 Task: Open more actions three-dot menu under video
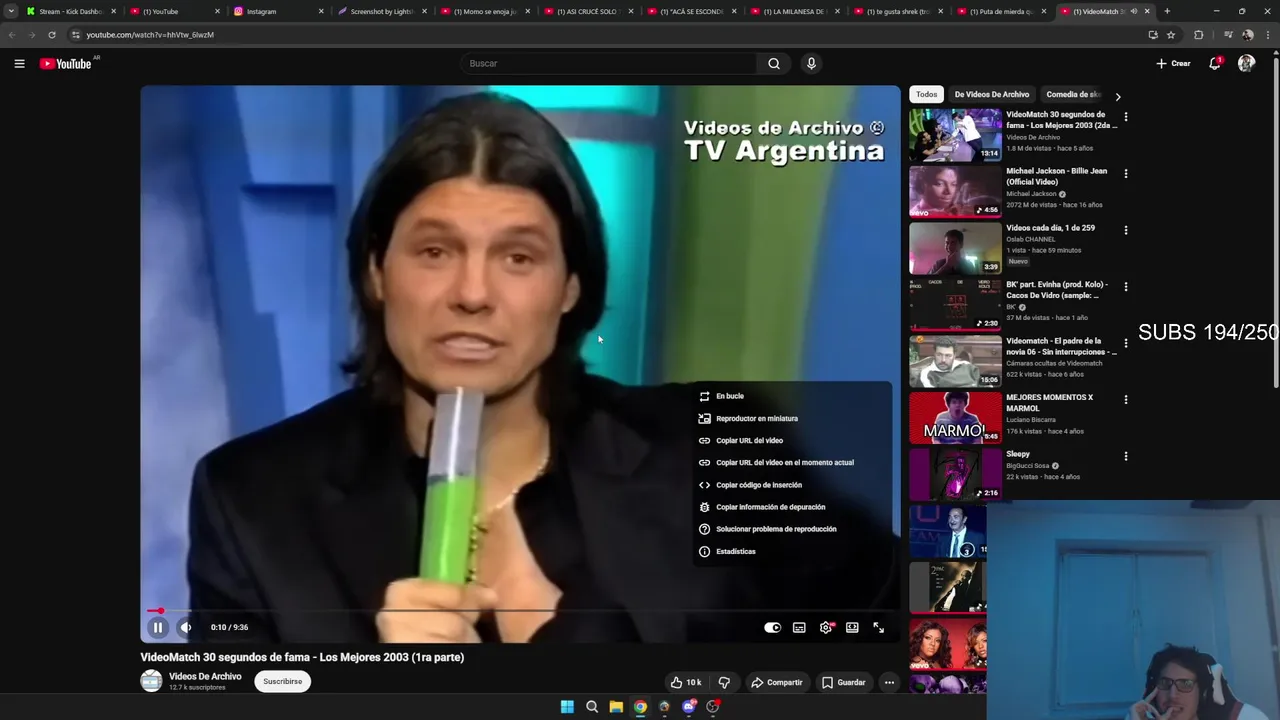[889, 682]
